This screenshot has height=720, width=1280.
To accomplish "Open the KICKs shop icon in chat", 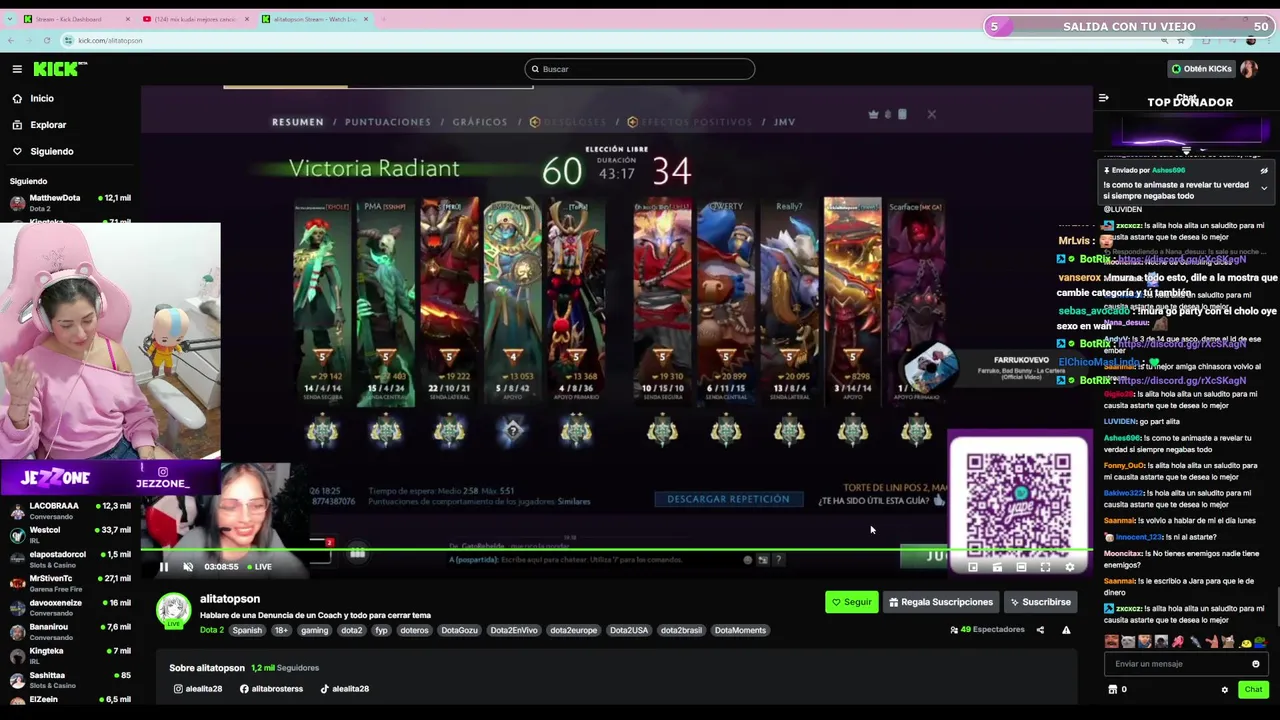I will tap(1112, 690).
